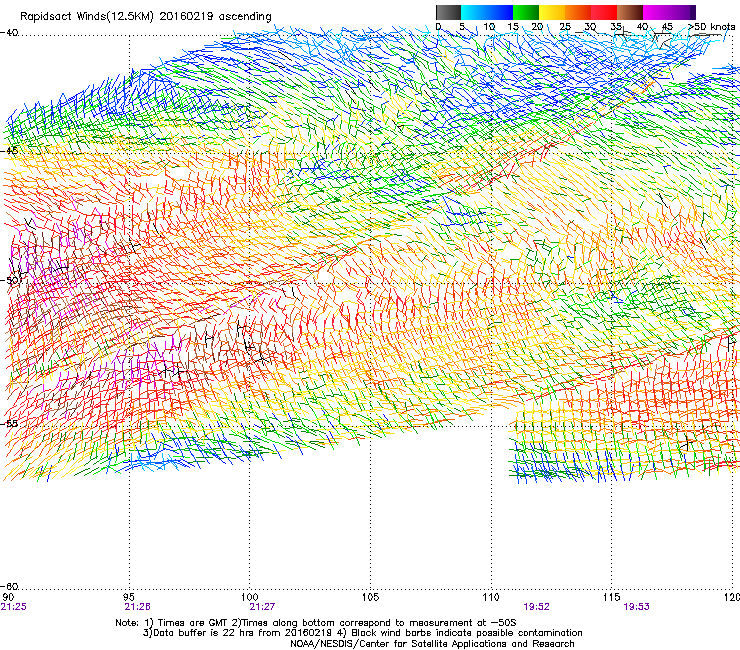Click the legend value '30' under the color bar
740x650 pixels.
pyautogui.click(x=590, y=27)
